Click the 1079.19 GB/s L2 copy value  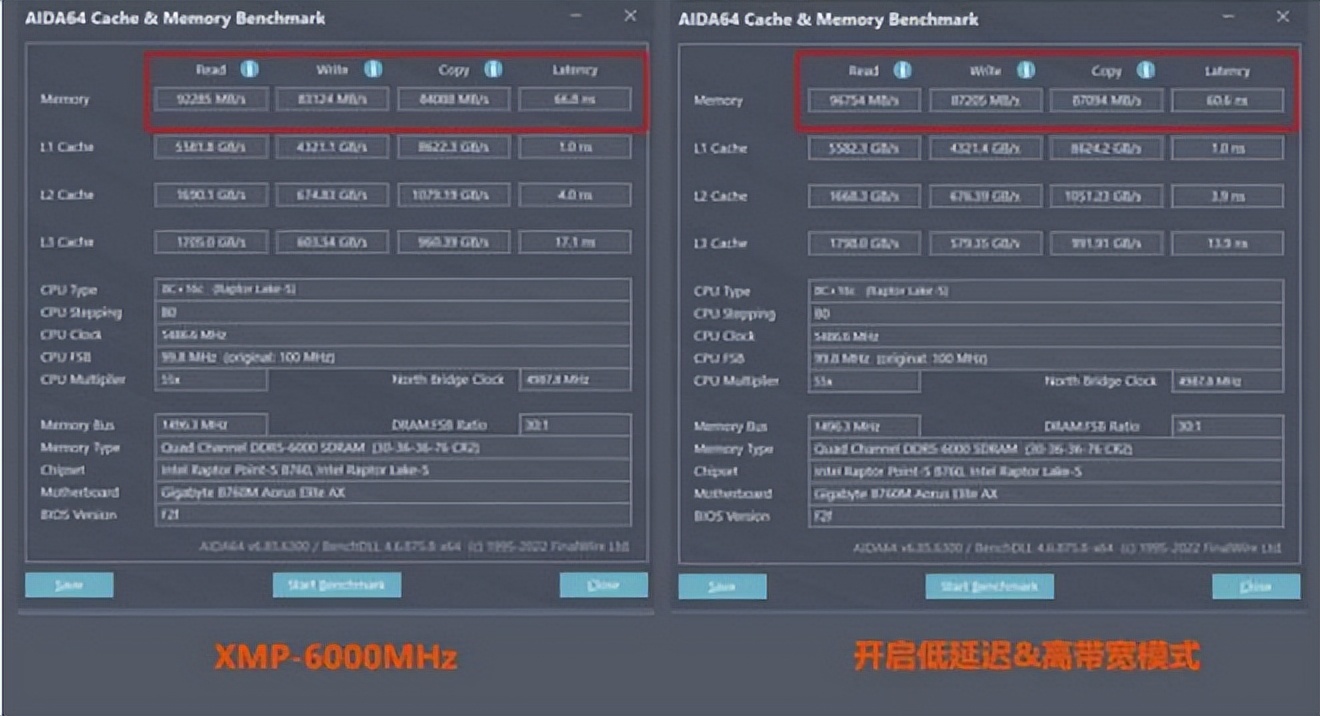click(454, 194)
